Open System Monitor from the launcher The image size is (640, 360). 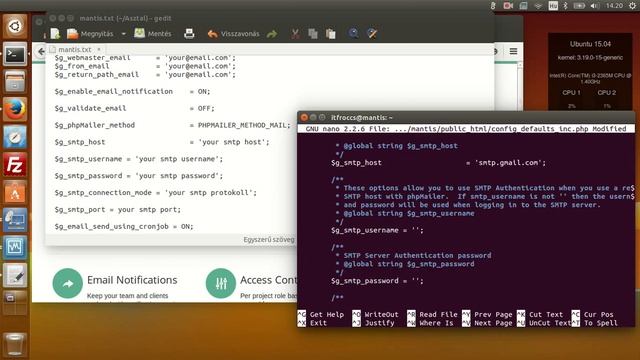coord(15,247)
